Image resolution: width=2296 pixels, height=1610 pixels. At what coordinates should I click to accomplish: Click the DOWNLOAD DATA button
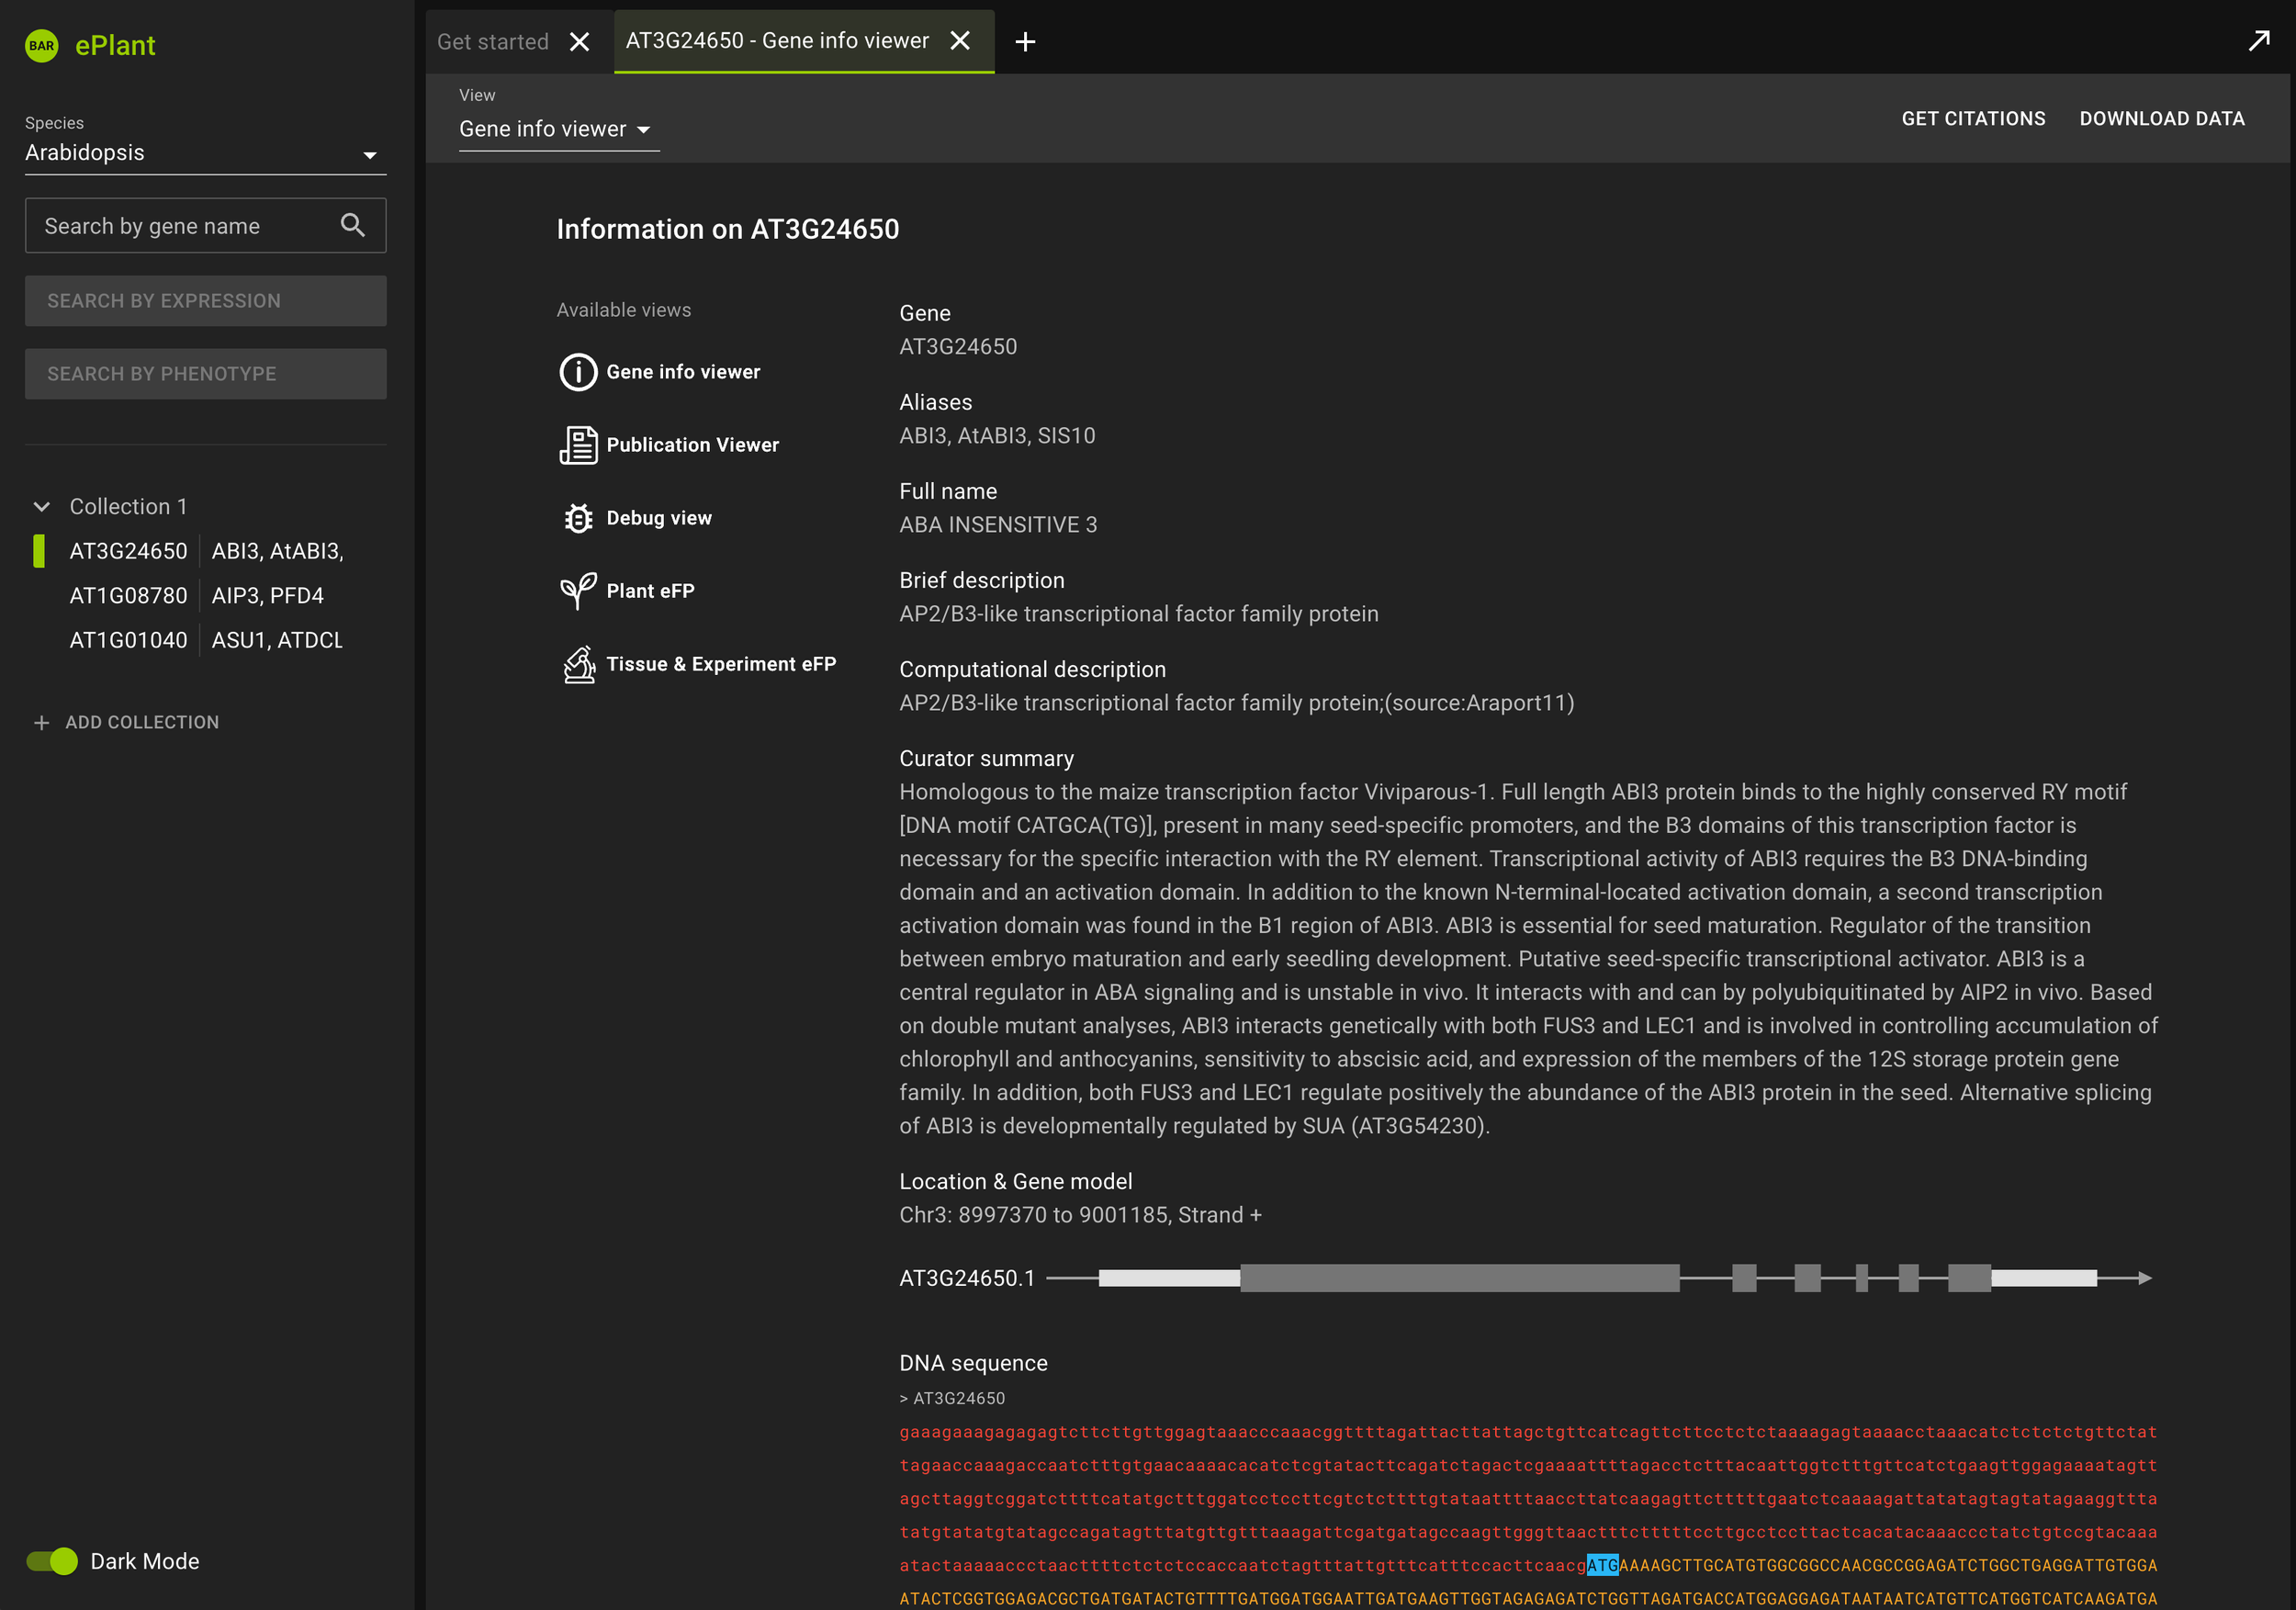click(2162, 119)
